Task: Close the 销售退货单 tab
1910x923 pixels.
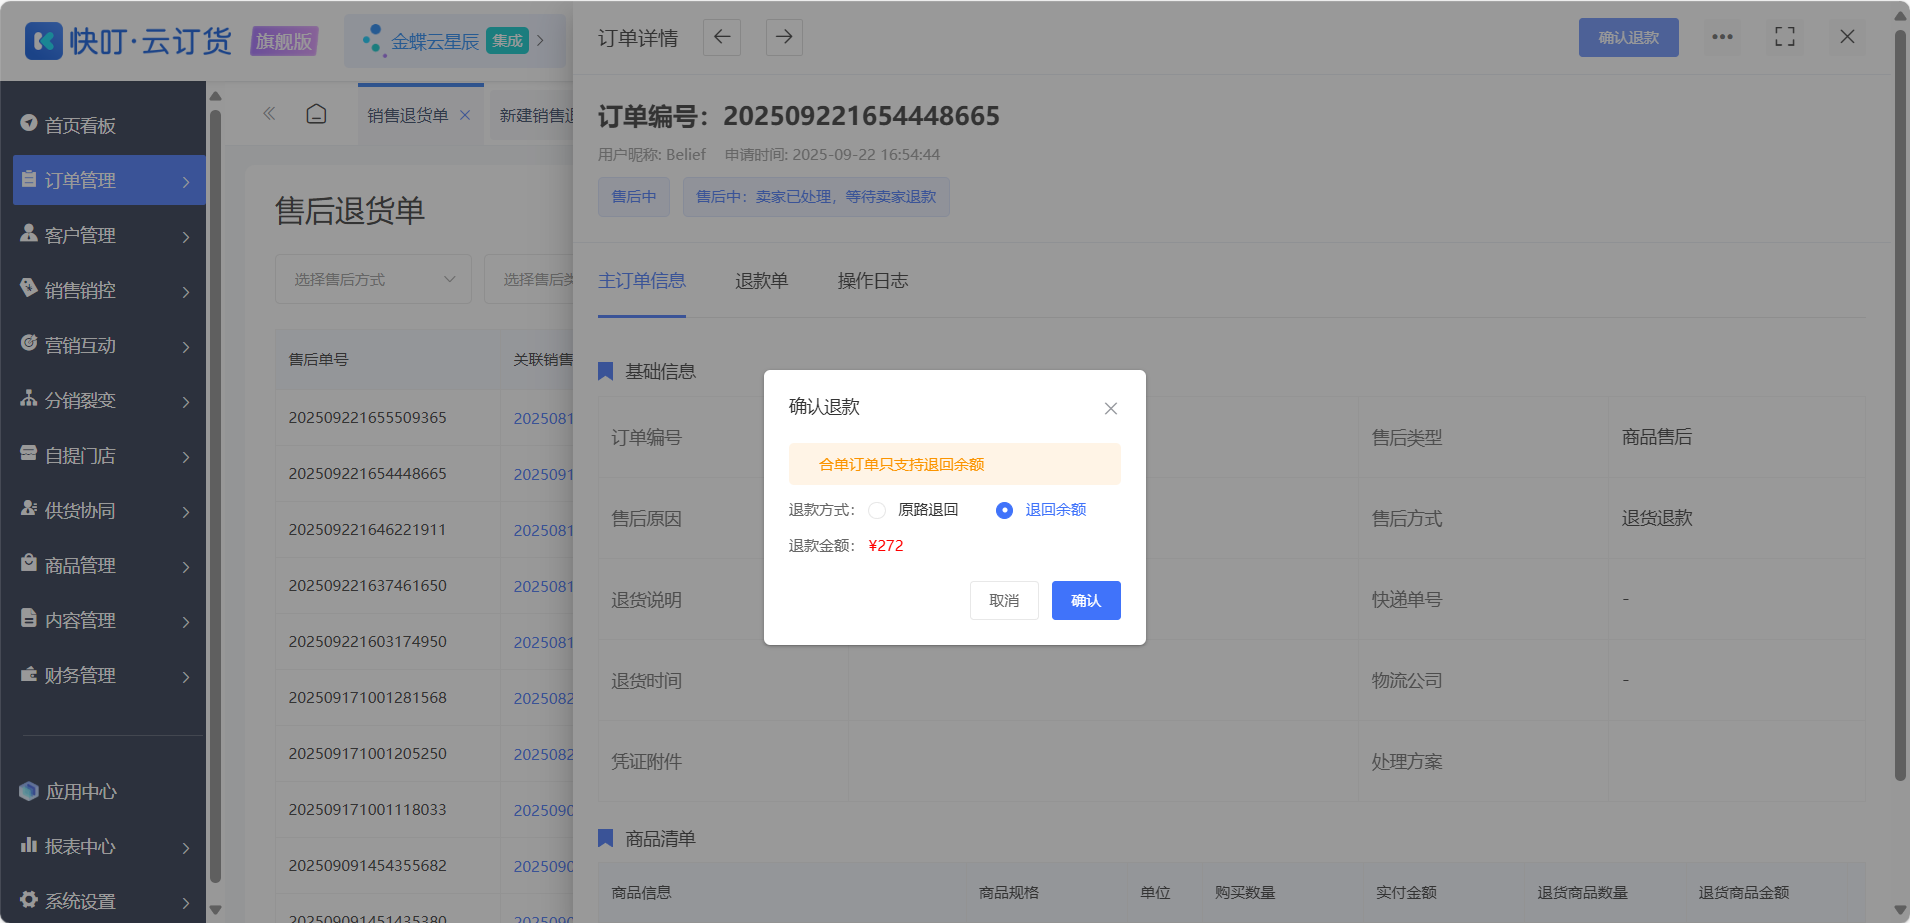Action: 465,115
